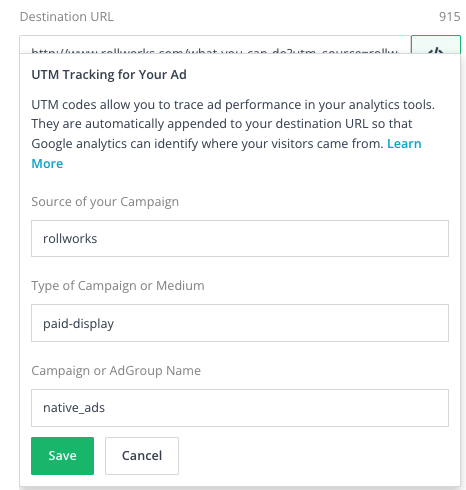Click the Medium field containing paid-display
The image size is (466, 490).
point(240,323)
